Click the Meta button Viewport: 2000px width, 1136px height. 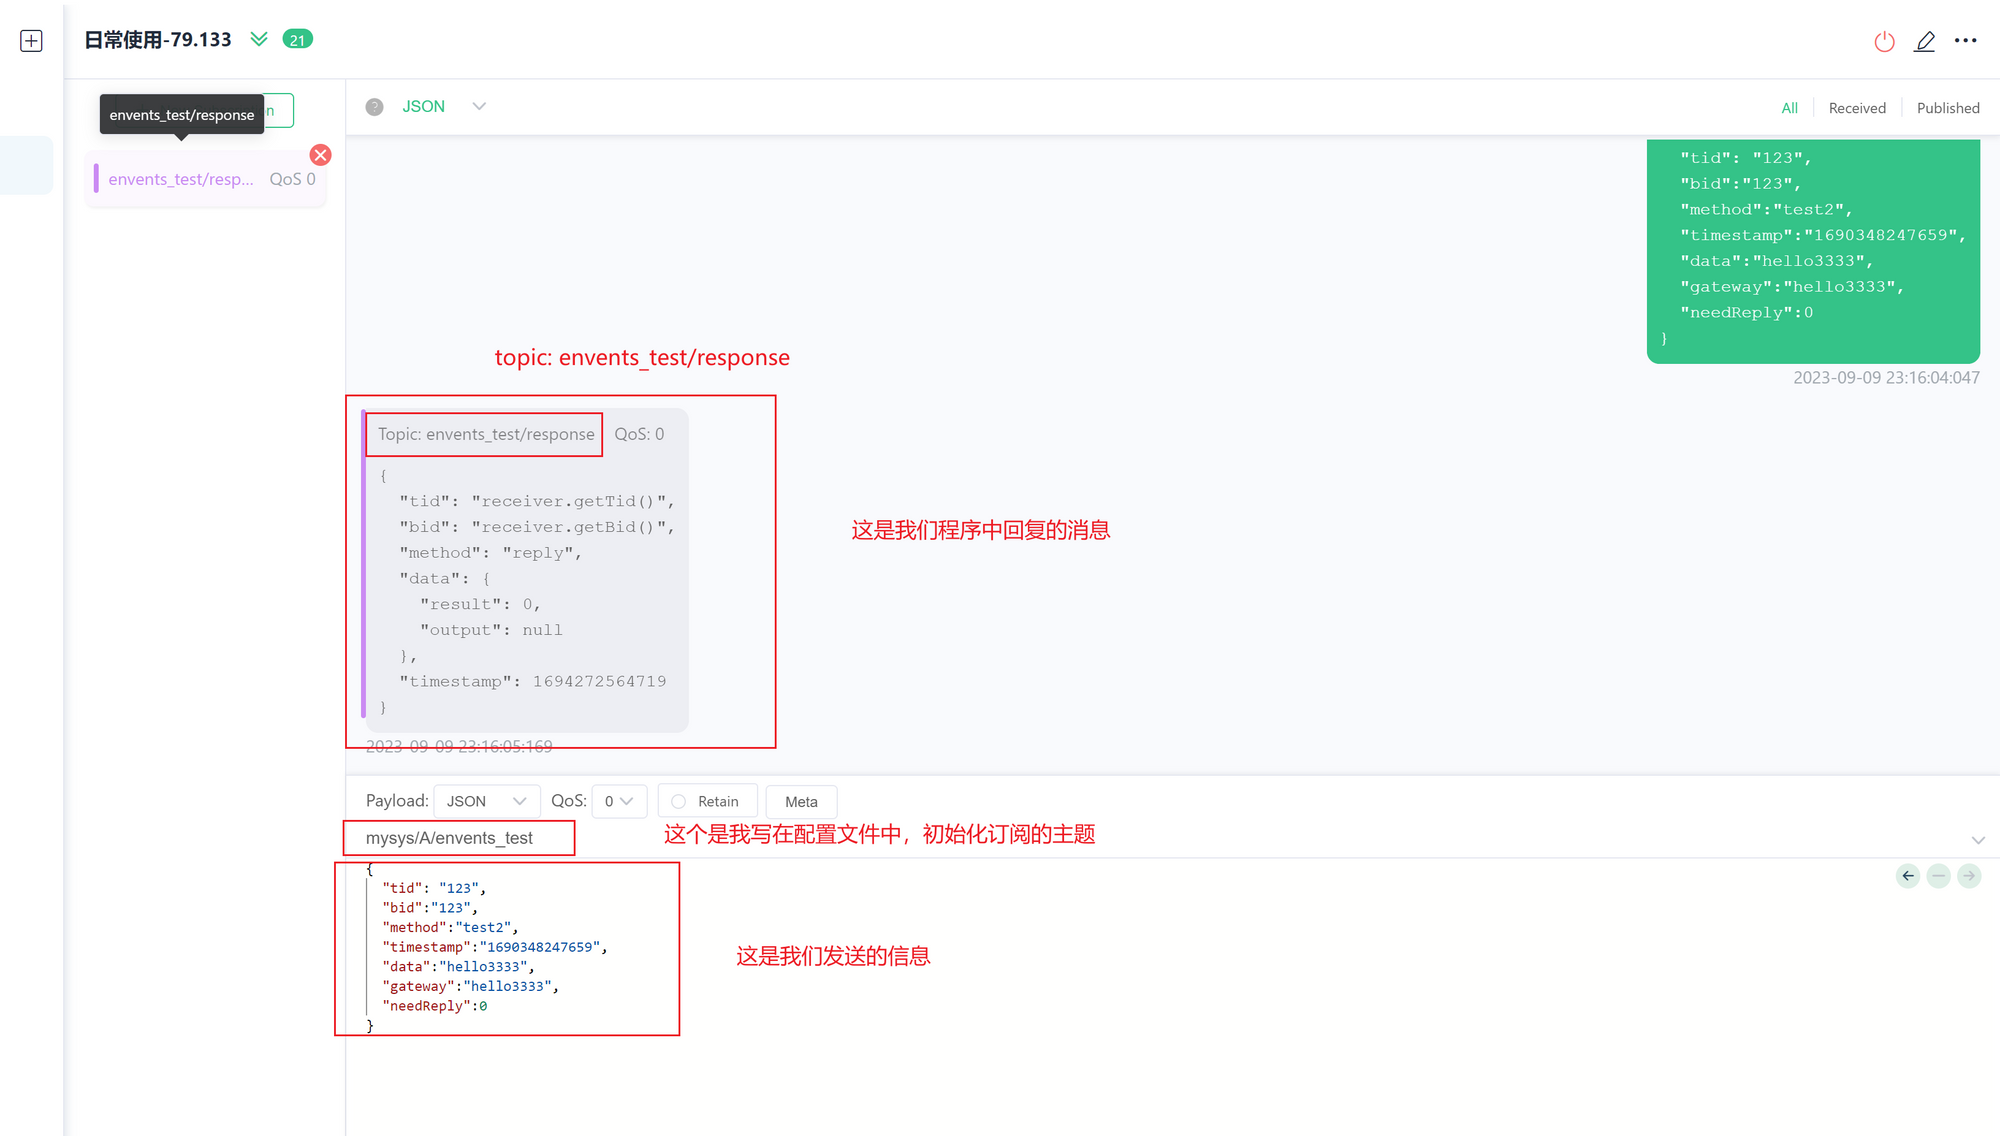click(x=800, y=802)
